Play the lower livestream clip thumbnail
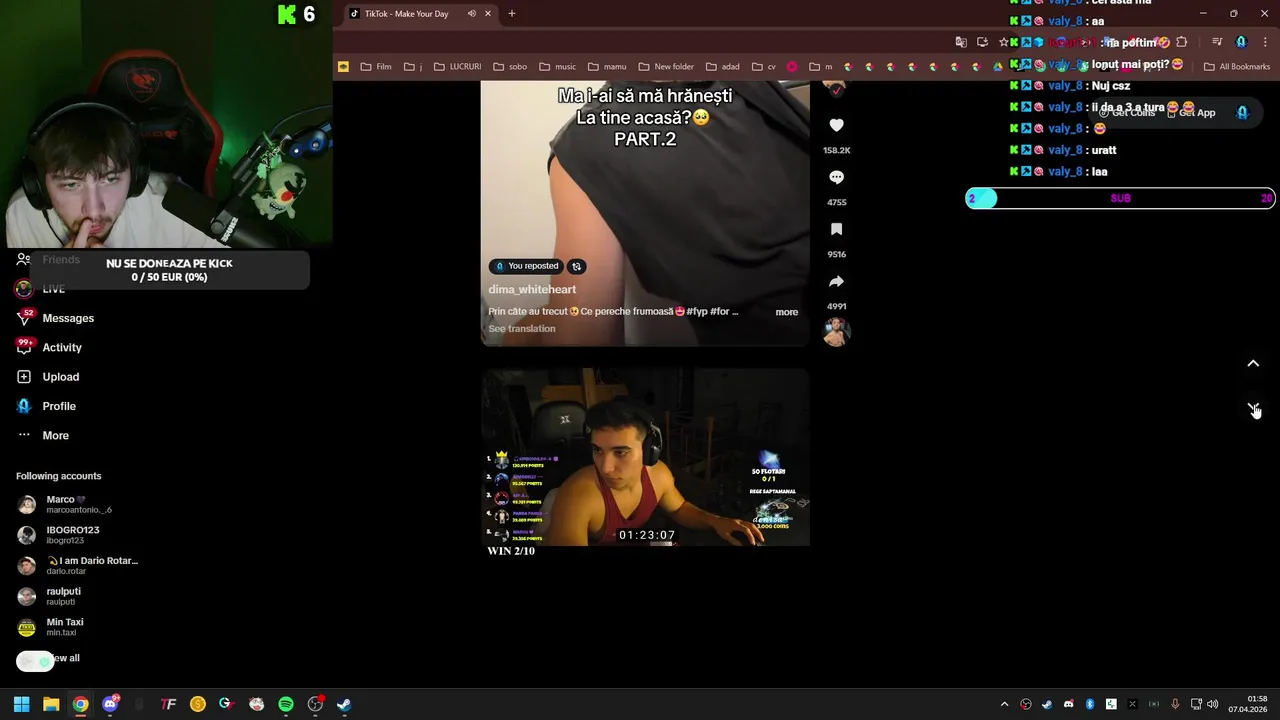The image size is (1280, 720). [x=645, y=457]
